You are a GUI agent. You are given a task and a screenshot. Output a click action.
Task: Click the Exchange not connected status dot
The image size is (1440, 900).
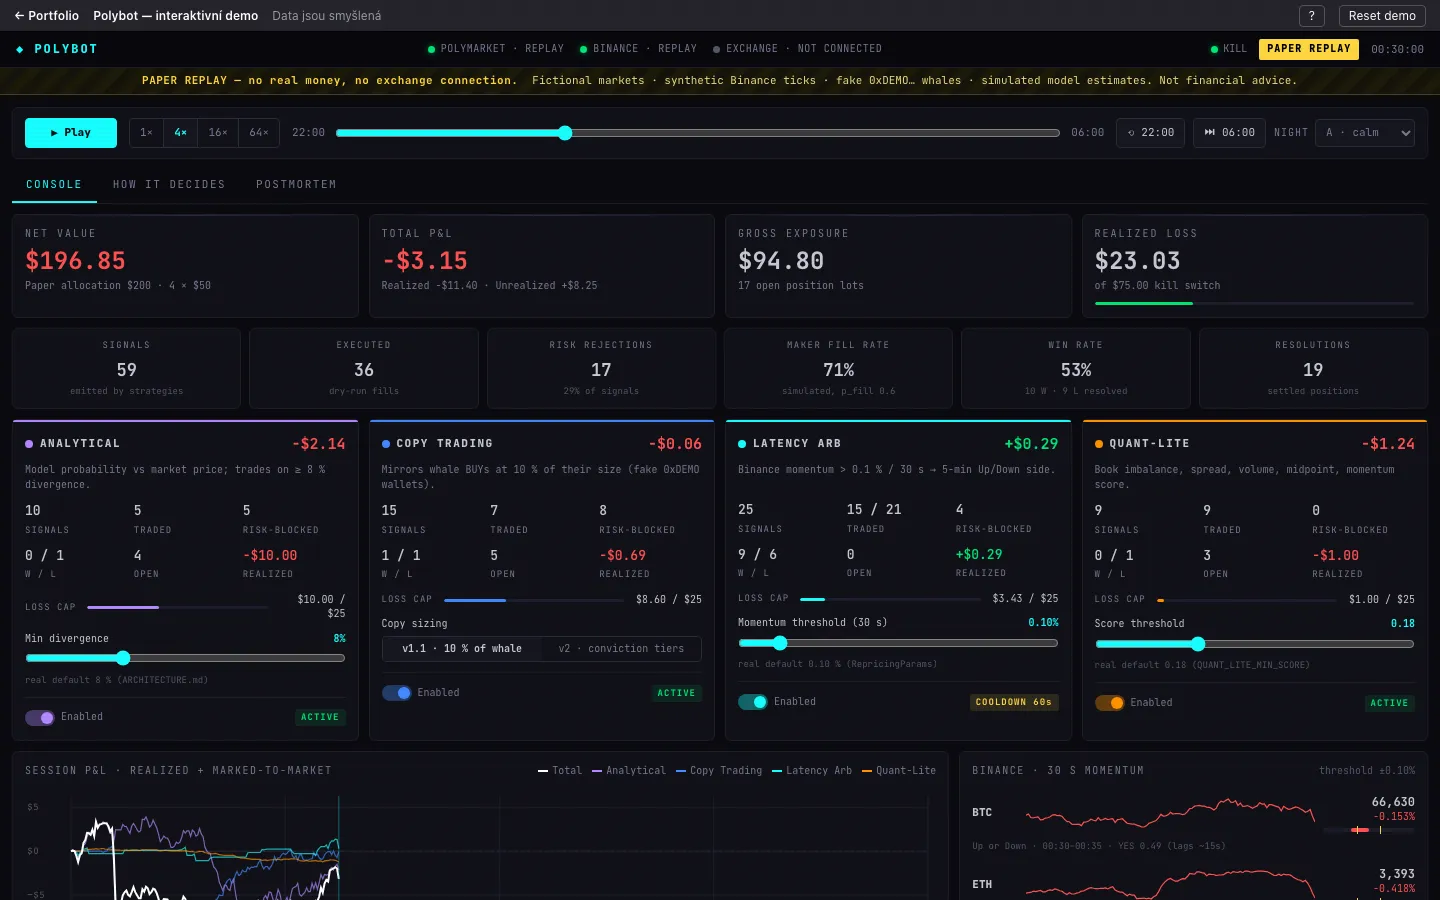click(717, 49)
